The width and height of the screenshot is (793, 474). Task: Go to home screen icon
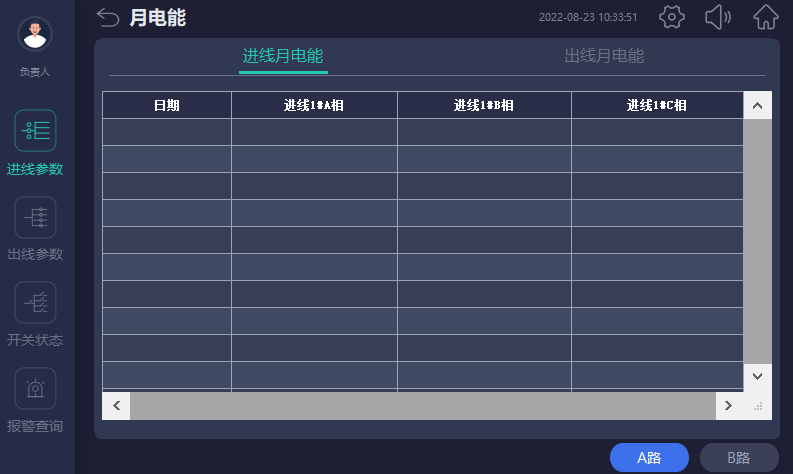point(766,17)
